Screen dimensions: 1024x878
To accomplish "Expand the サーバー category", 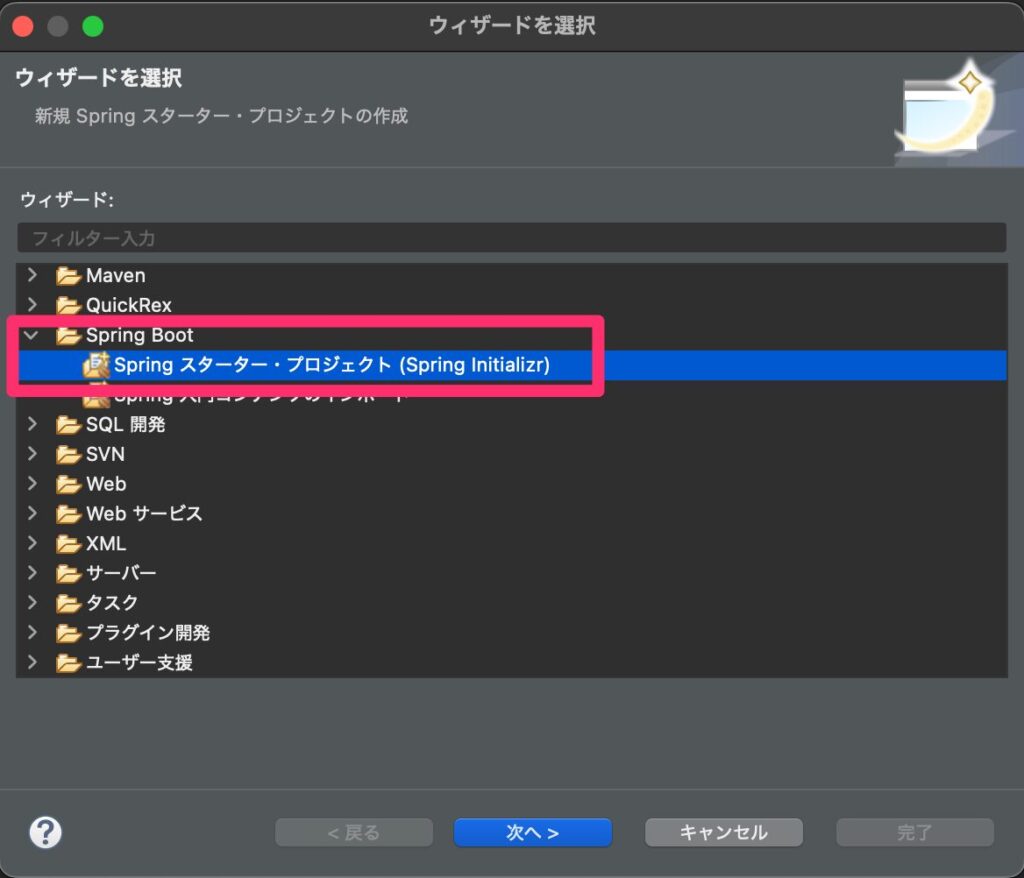I will [32, 573].
